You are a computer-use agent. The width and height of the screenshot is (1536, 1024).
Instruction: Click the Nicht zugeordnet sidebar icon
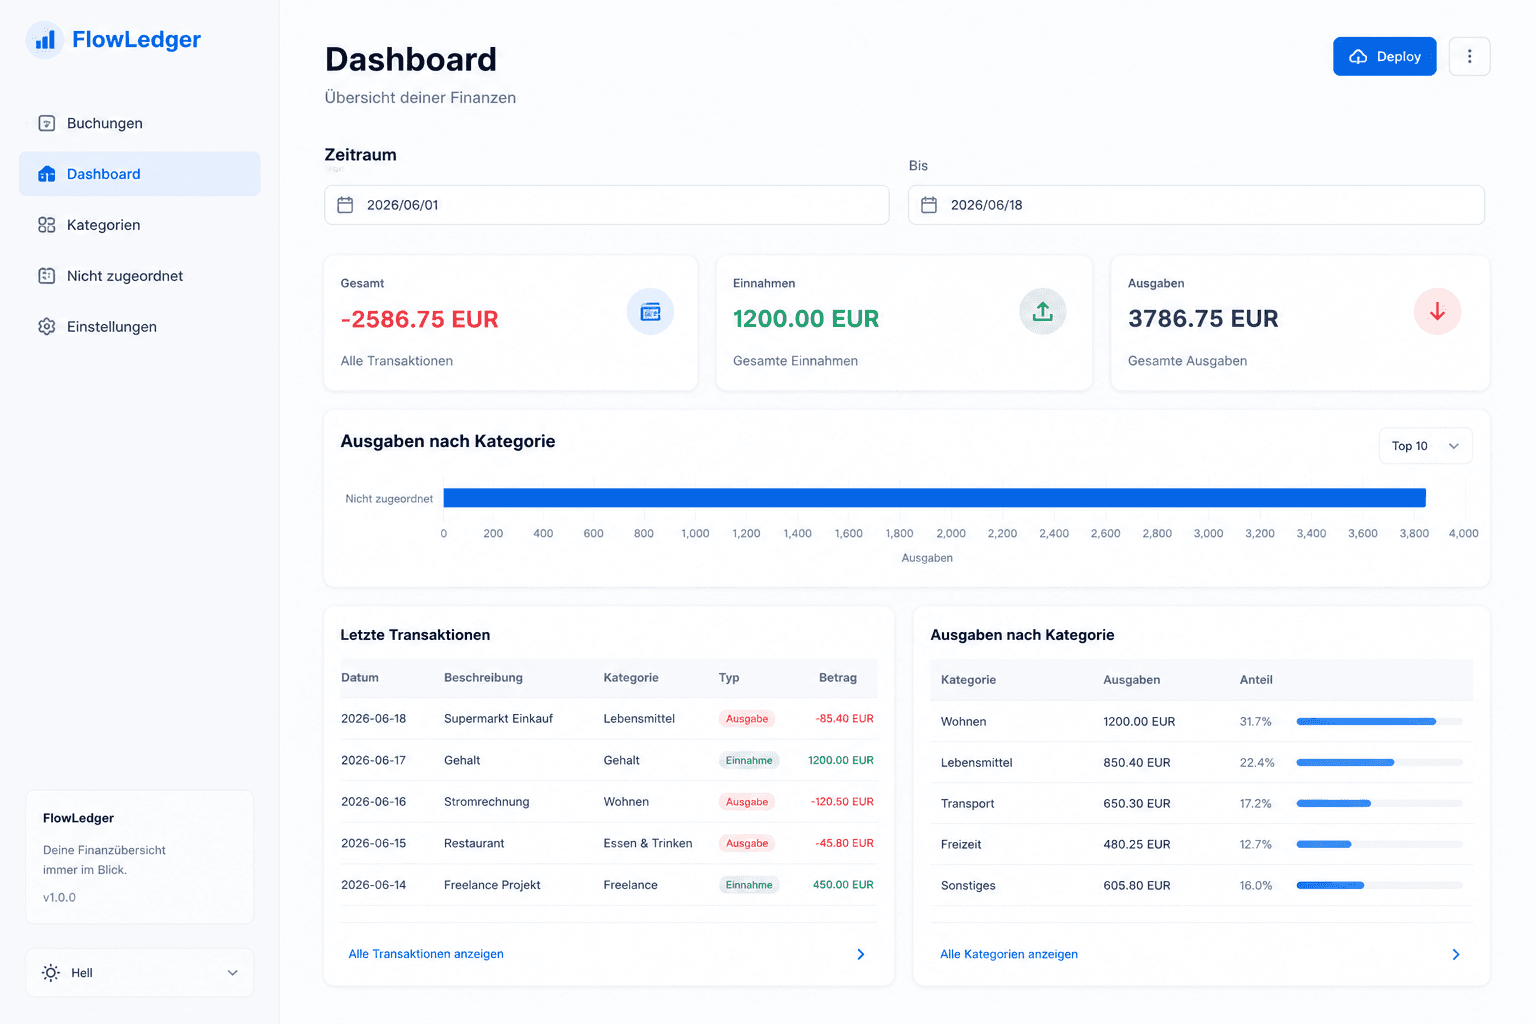tap(46, 276)
